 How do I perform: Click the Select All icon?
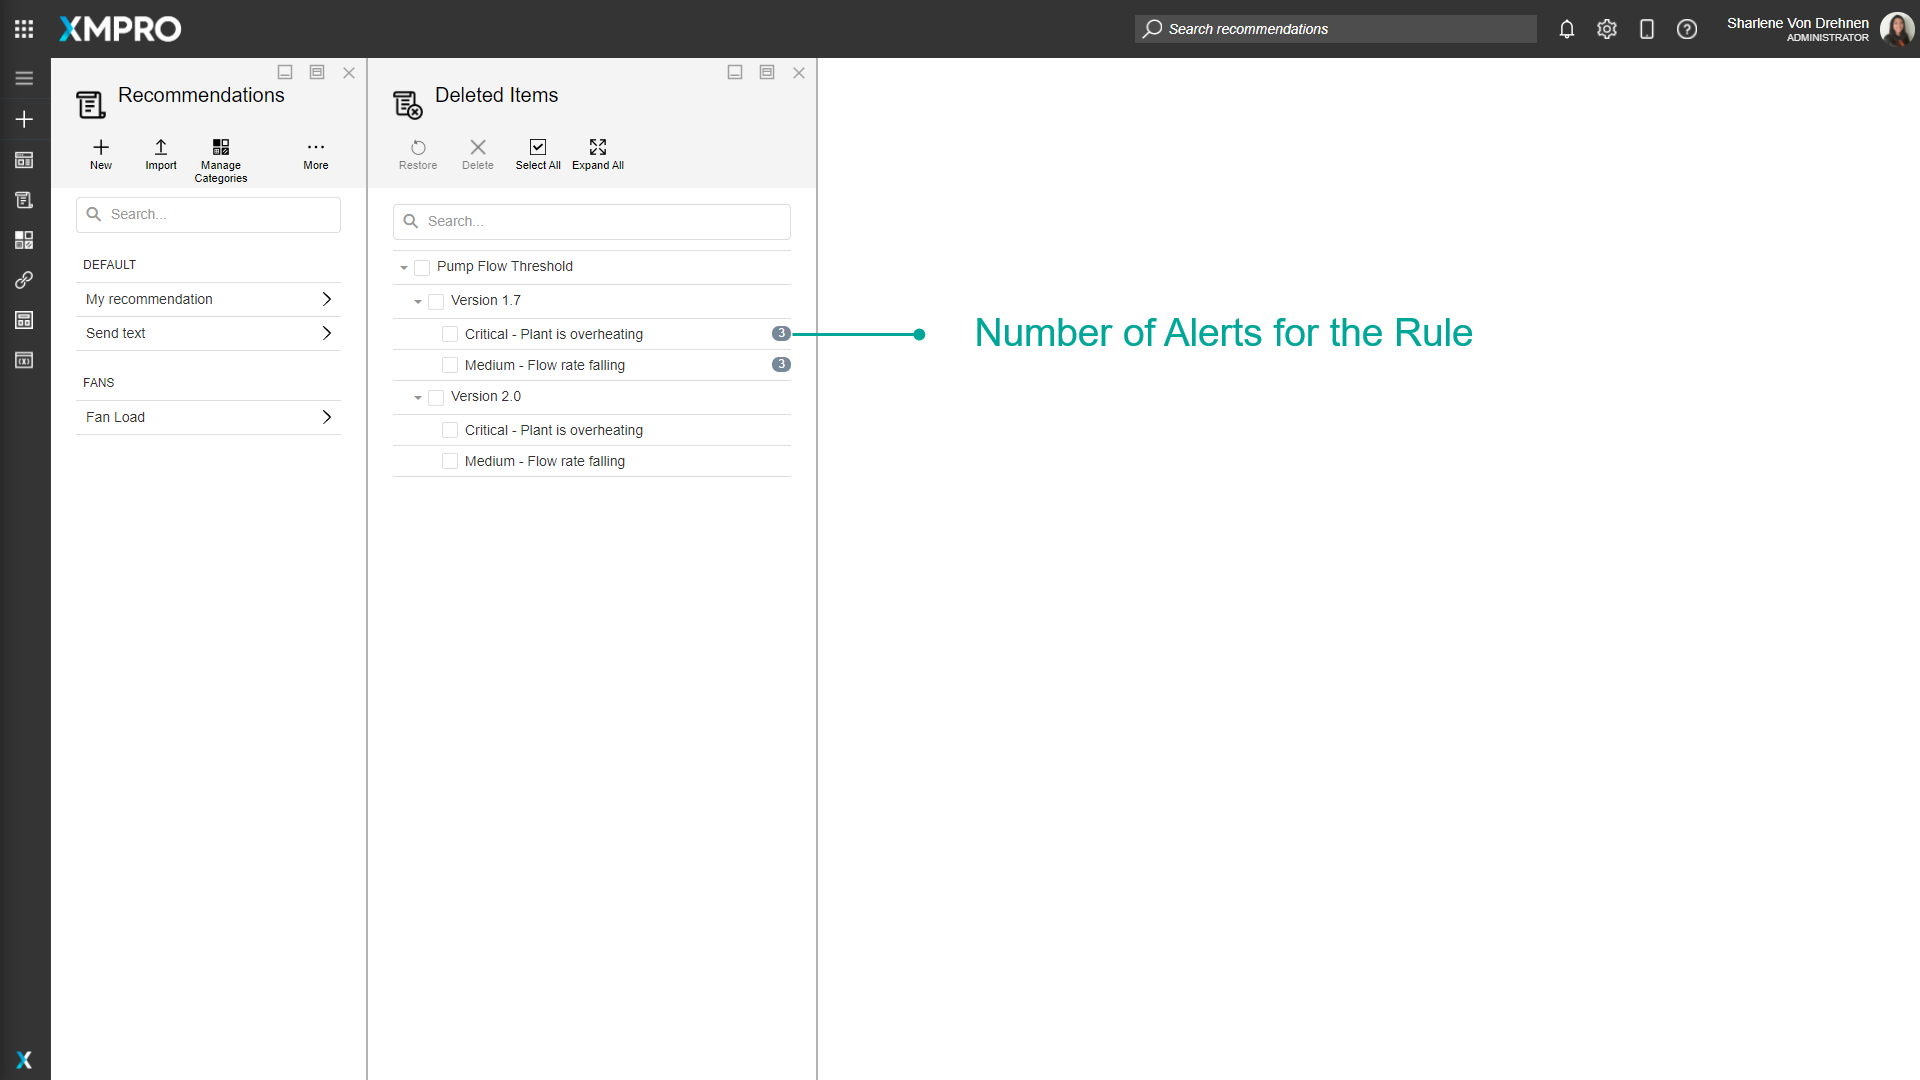(538, 148)
